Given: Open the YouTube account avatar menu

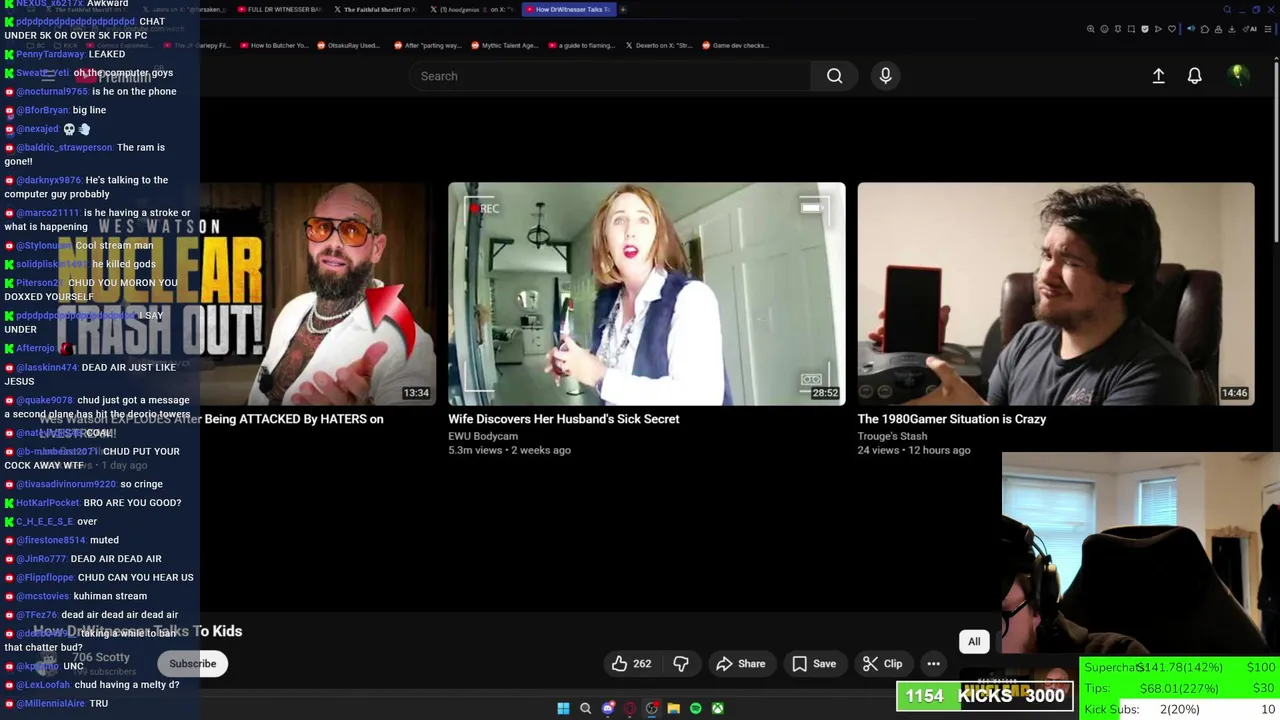Looking at the screenshot, I should pyautogui.click(x=1237, y=75).
